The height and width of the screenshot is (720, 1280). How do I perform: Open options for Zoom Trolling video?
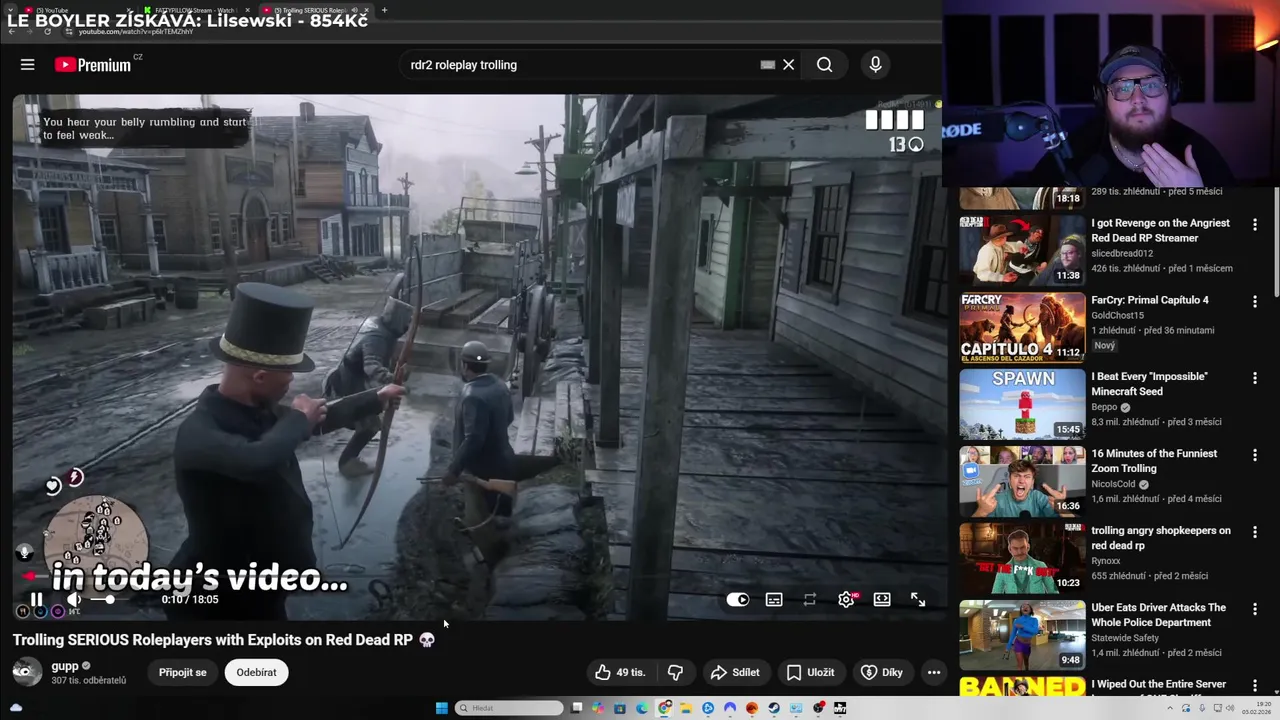[x=1255, y=456]
